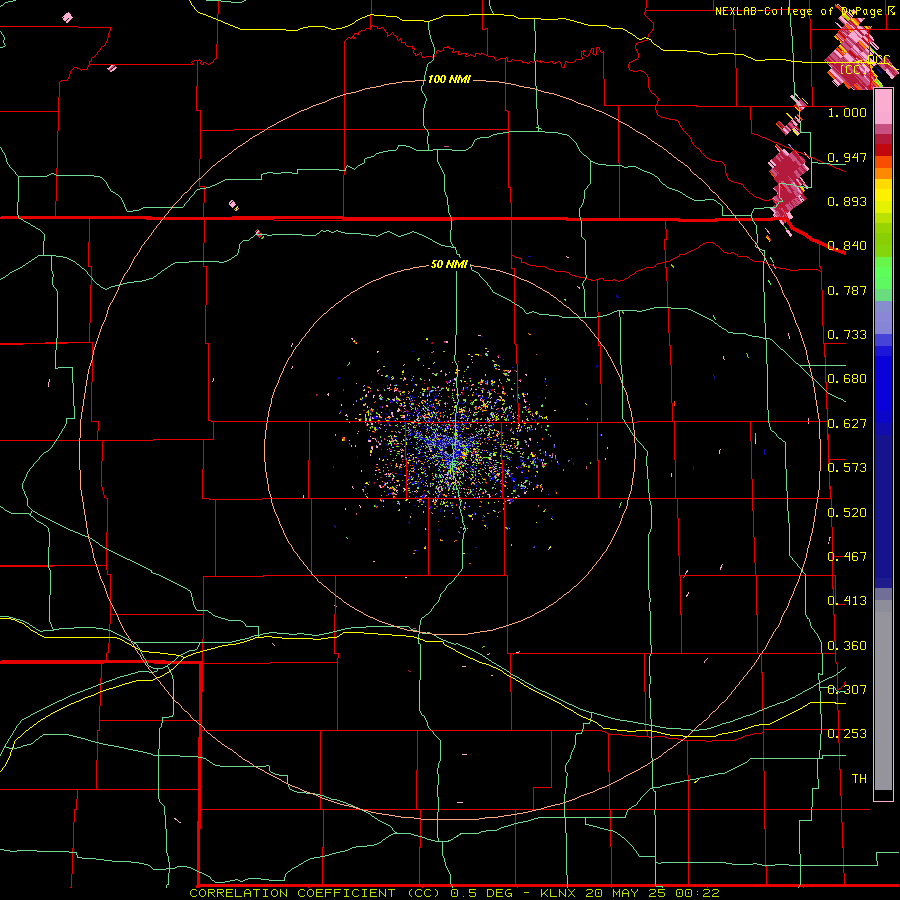Click the 1.000 value on the color scale
Viewport: 900px width, 900px height.
tap(847, 112)
